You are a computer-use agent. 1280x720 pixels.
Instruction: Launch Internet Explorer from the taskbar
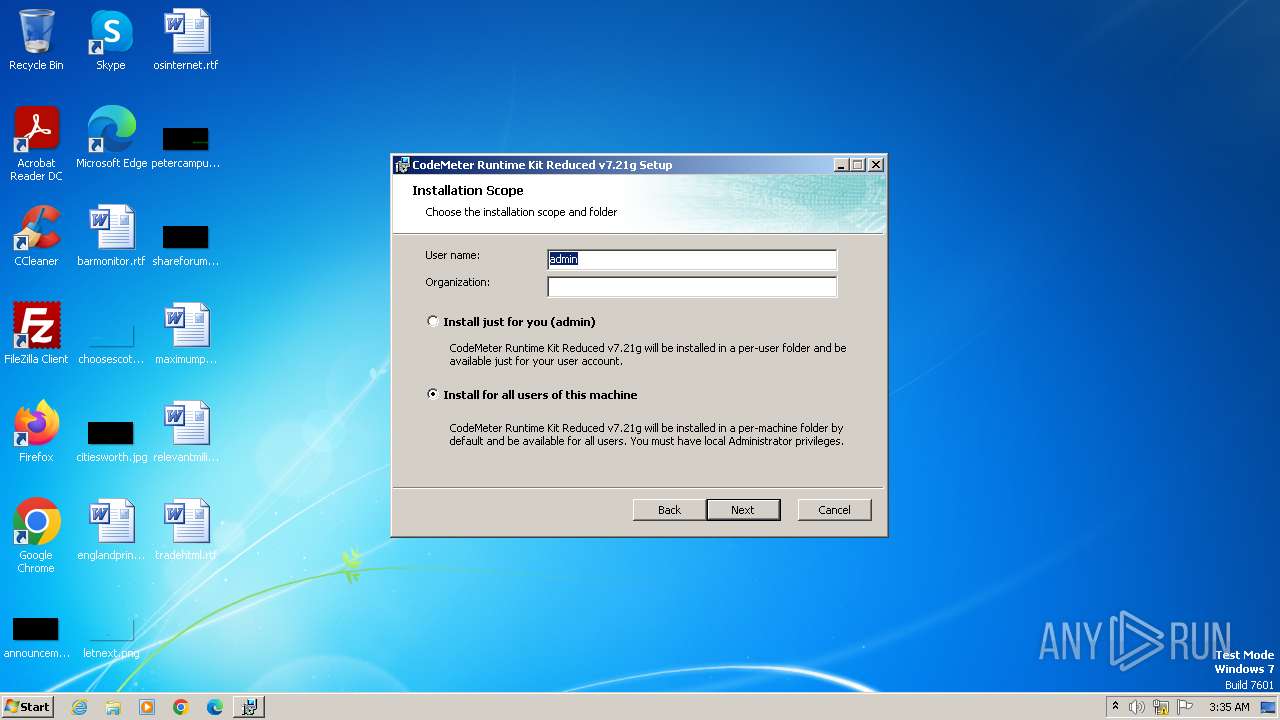click(x=80, y=707)
